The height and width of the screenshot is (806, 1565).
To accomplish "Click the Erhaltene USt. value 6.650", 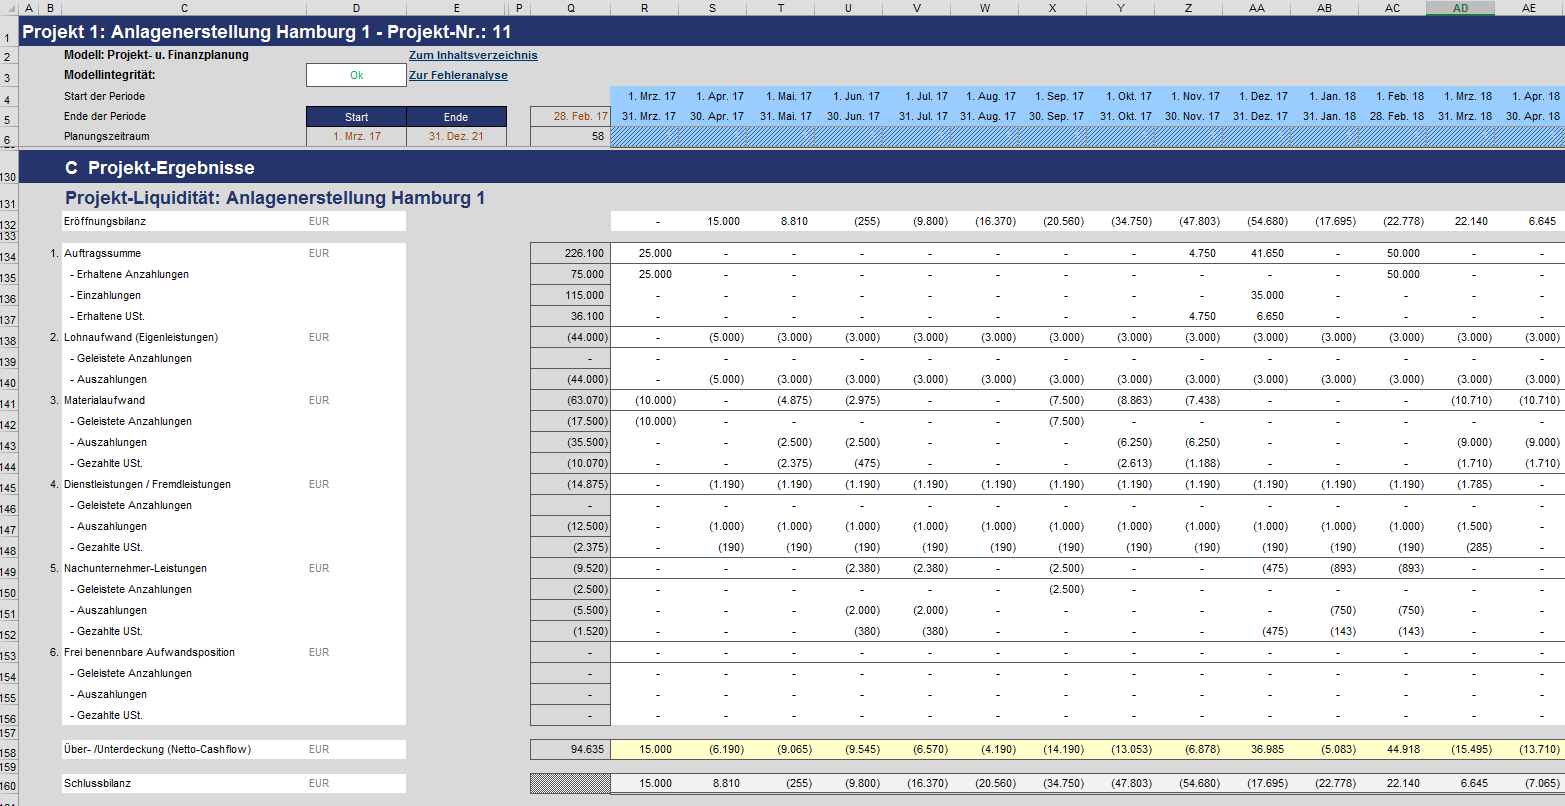I will tap(1256, 317).
